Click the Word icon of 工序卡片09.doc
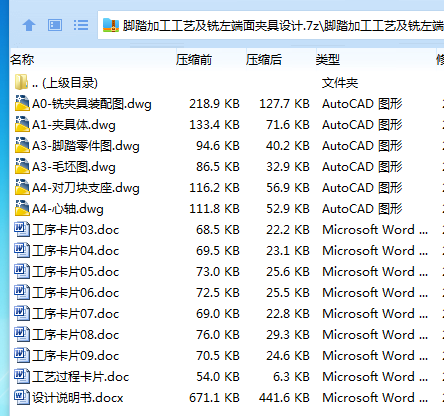Image resolution: width=444 pixels, height=416 pixels. pyautogui.click(x=22, y=355)
